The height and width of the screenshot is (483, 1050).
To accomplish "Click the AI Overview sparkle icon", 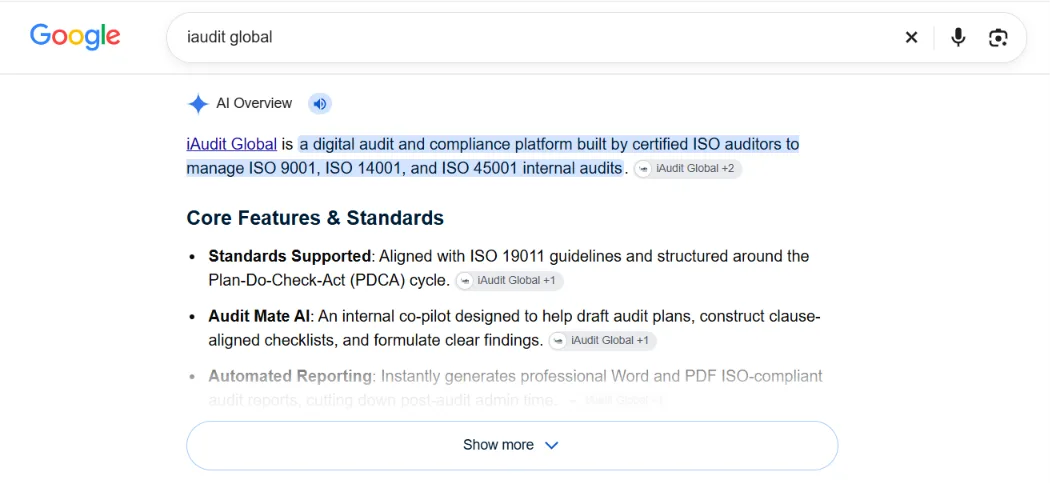I will (x=198, y=104).
